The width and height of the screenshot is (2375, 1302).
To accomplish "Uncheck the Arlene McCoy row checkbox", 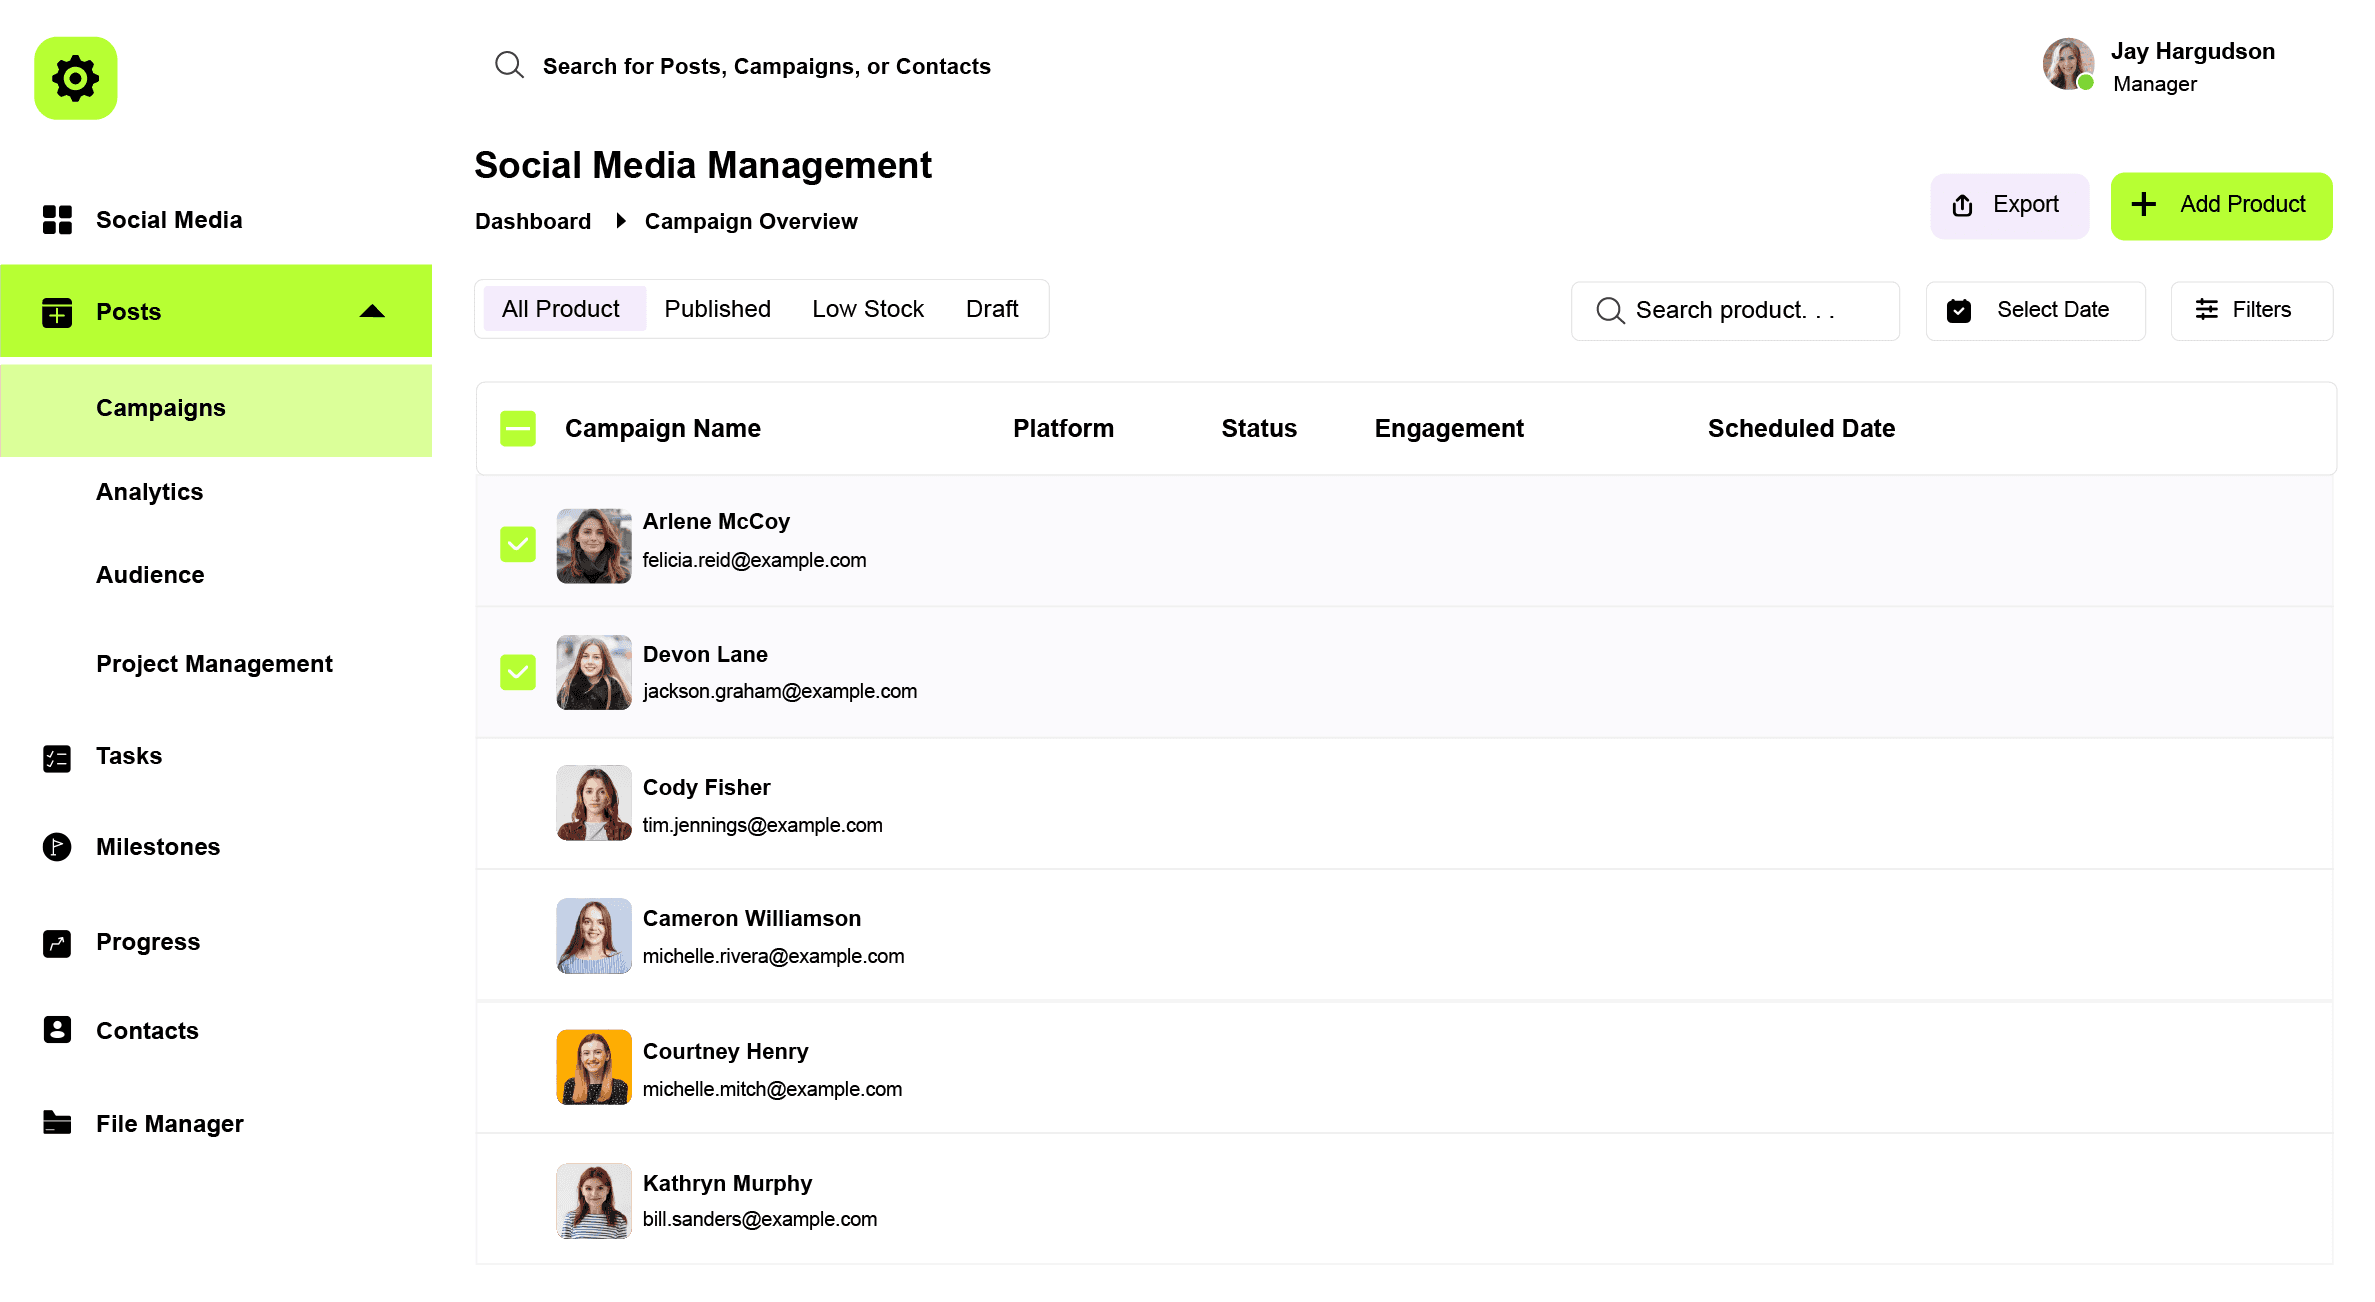I will coord(518,545).
